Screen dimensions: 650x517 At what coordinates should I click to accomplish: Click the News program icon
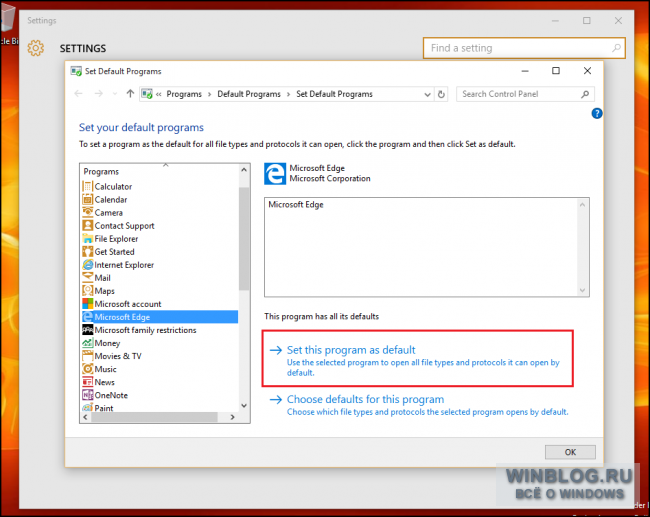tap(87, 382)
